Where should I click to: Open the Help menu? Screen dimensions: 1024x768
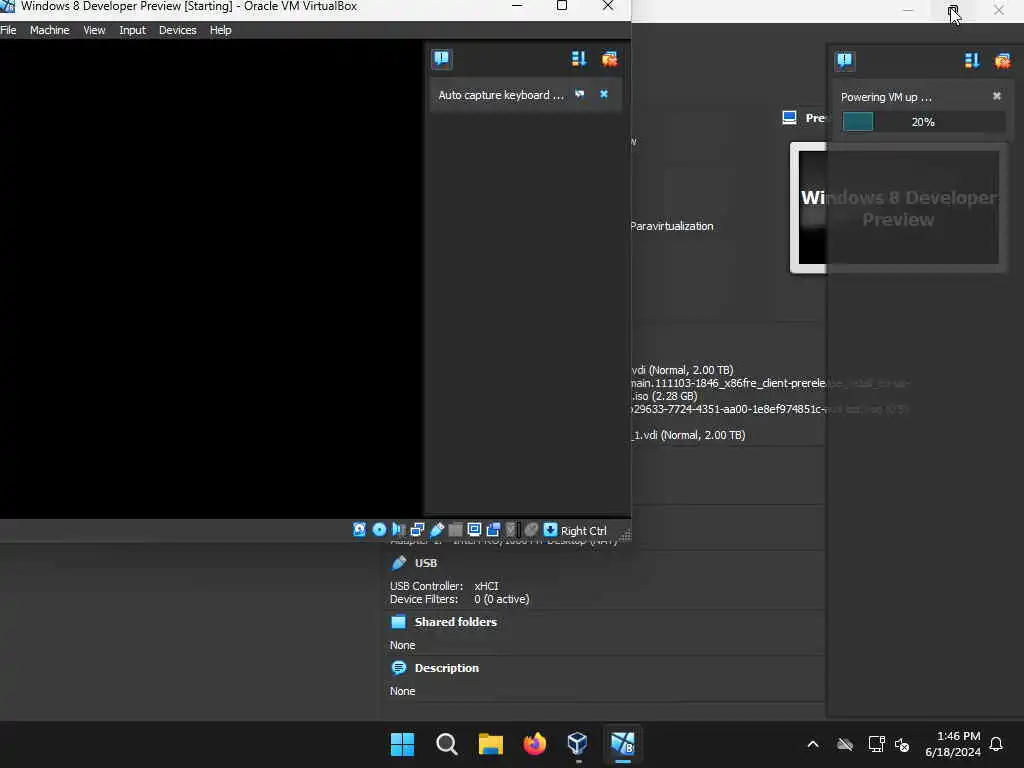pos(221,30)
